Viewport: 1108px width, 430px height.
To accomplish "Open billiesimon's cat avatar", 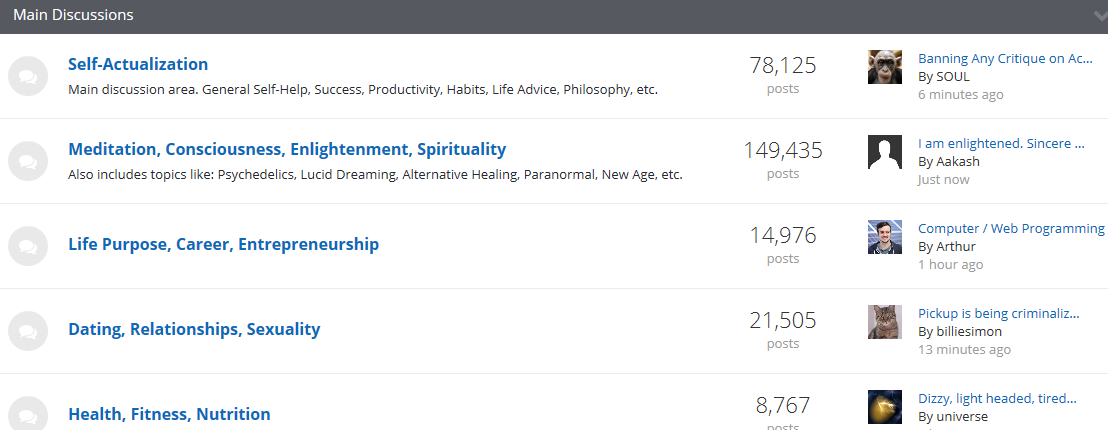I will pyautogui.click(x=885, y=322).
